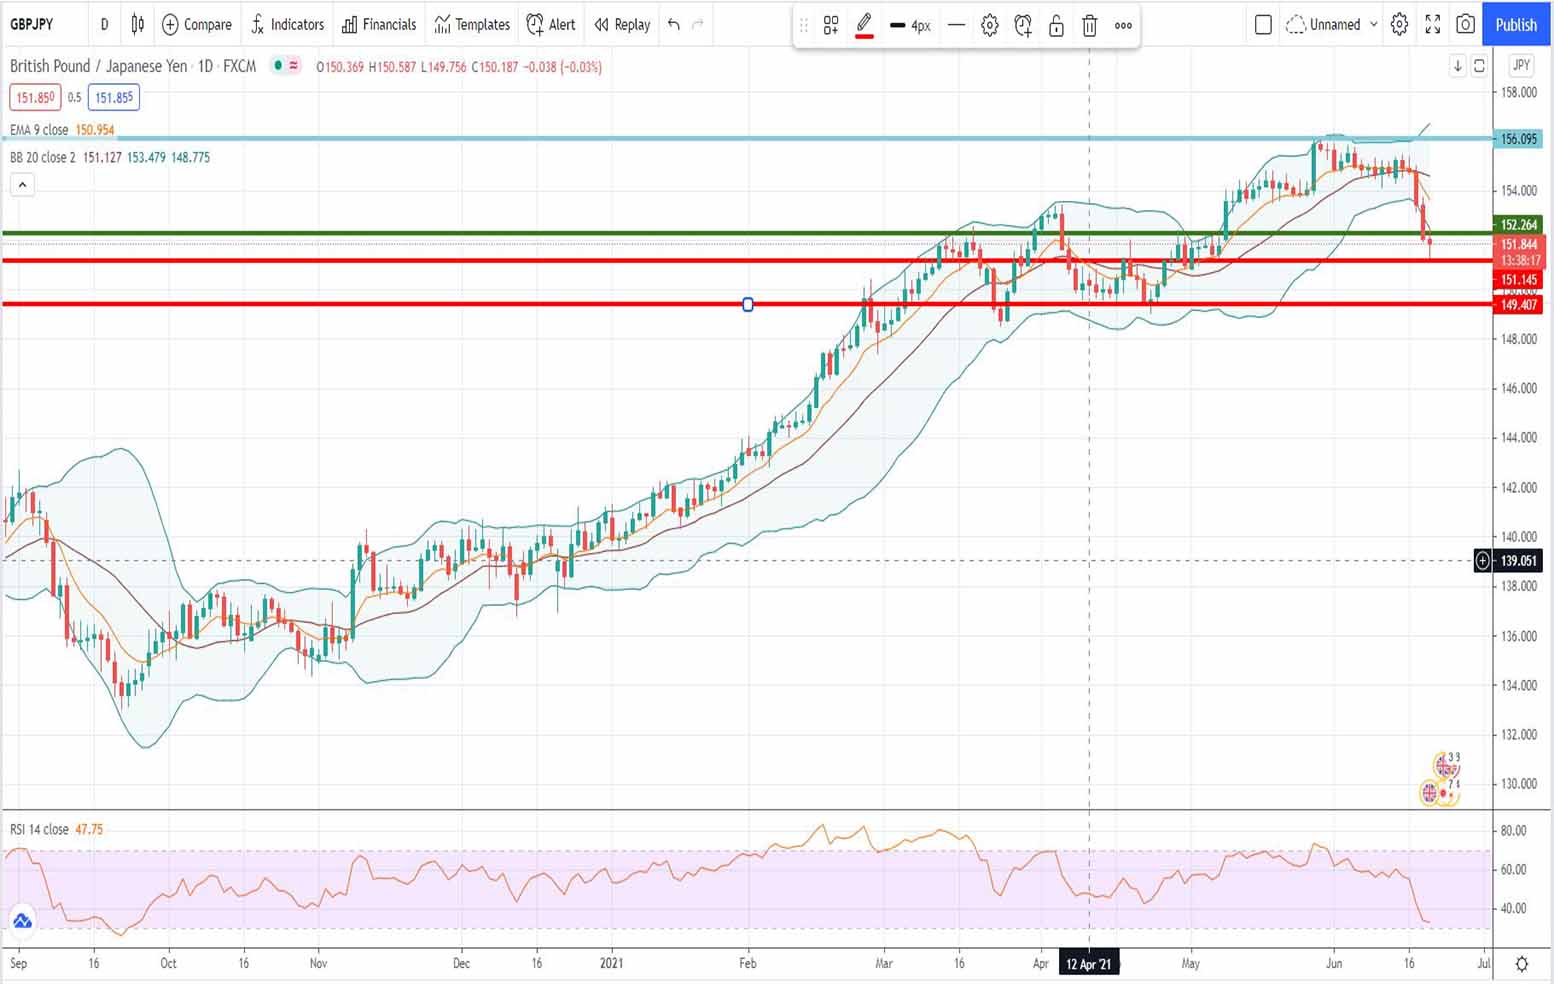Take a chart snapshot with the camera icon
Screen dimensions: 1554x984
(x=1465, y=24)
